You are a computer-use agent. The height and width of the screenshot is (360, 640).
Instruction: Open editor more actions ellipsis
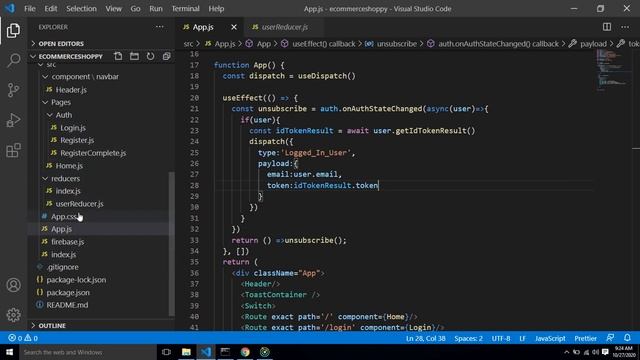625,27
